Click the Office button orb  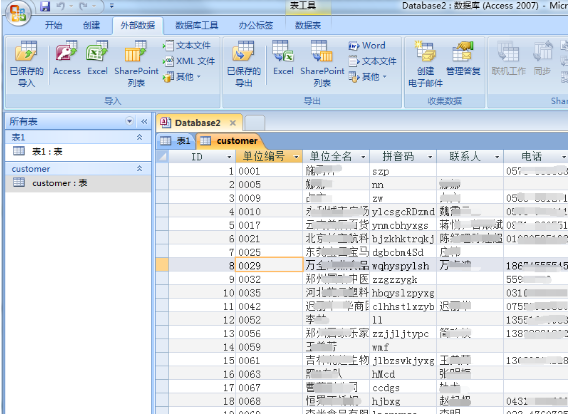click(17, 14)
